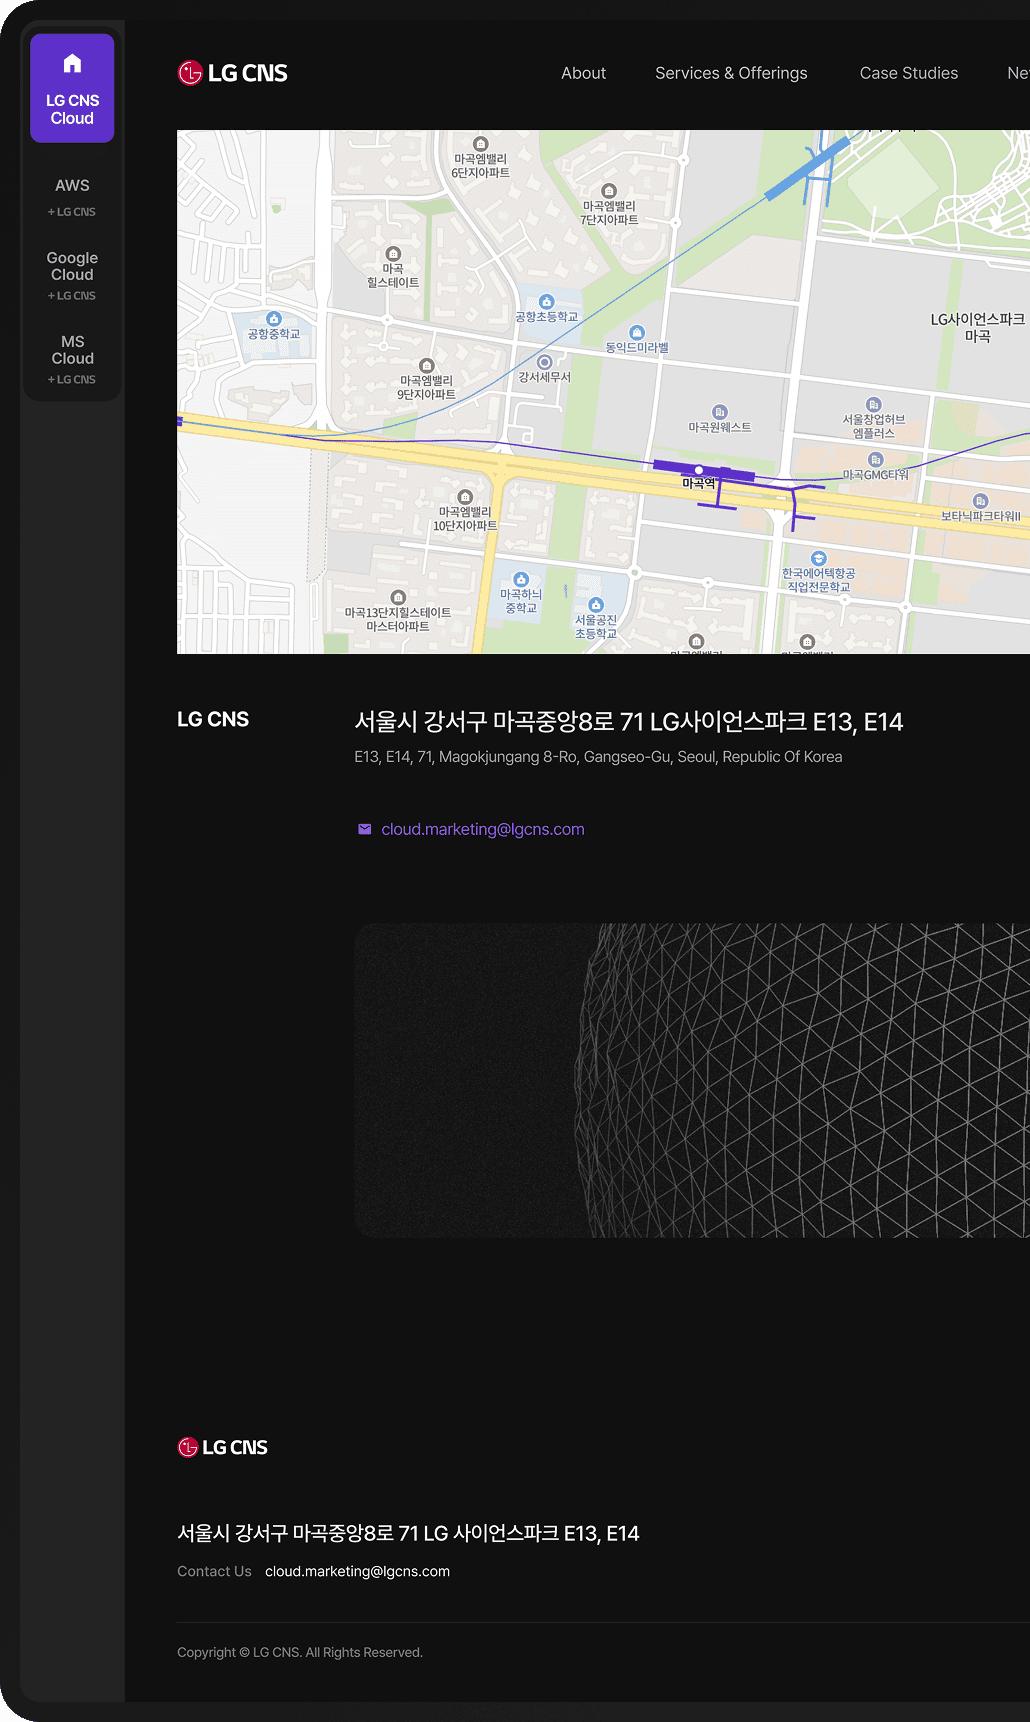Click the 보타닉파크타워II map pin

tap(980, 501)
